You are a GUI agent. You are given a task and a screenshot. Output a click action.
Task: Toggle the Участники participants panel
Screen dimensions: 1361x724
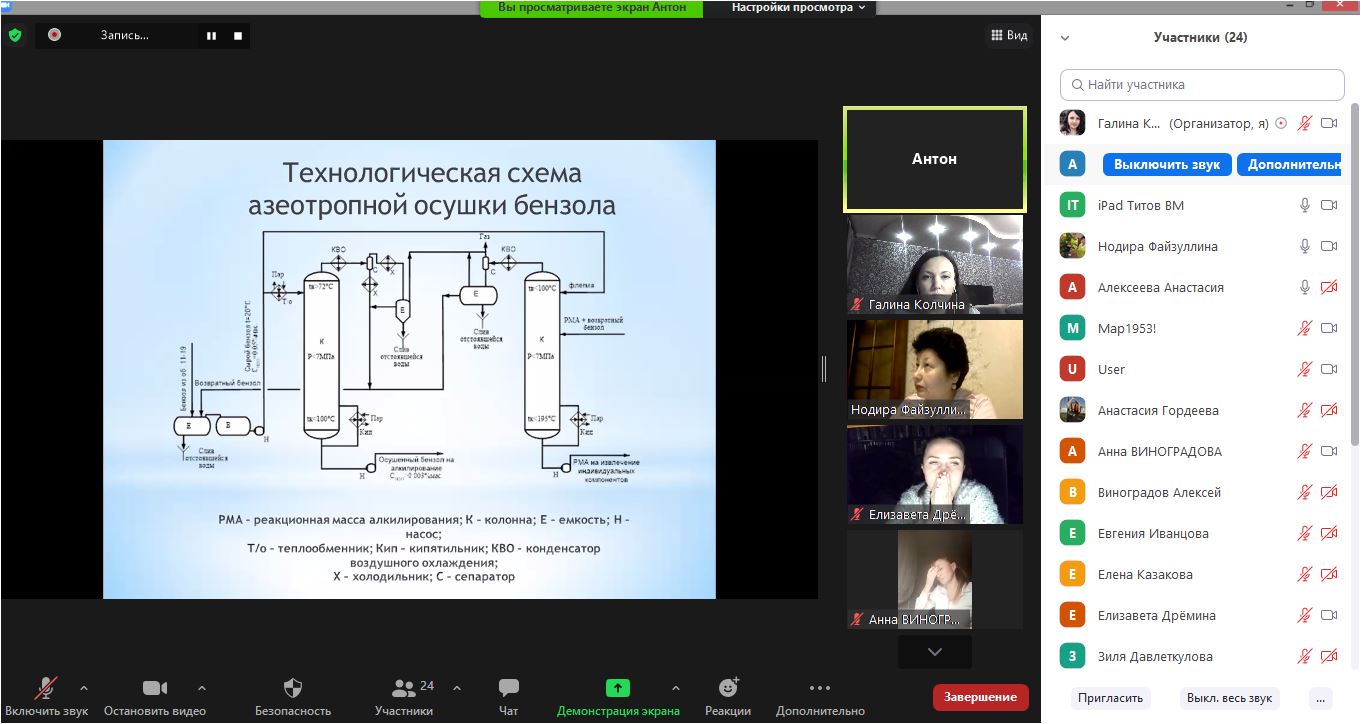pos(404,688)
